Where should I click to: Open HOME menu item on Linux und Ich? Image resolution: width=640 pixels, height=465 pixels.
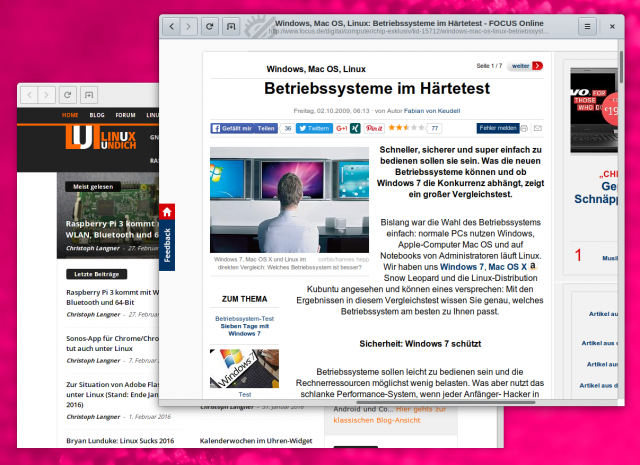[x=70, y=115]
